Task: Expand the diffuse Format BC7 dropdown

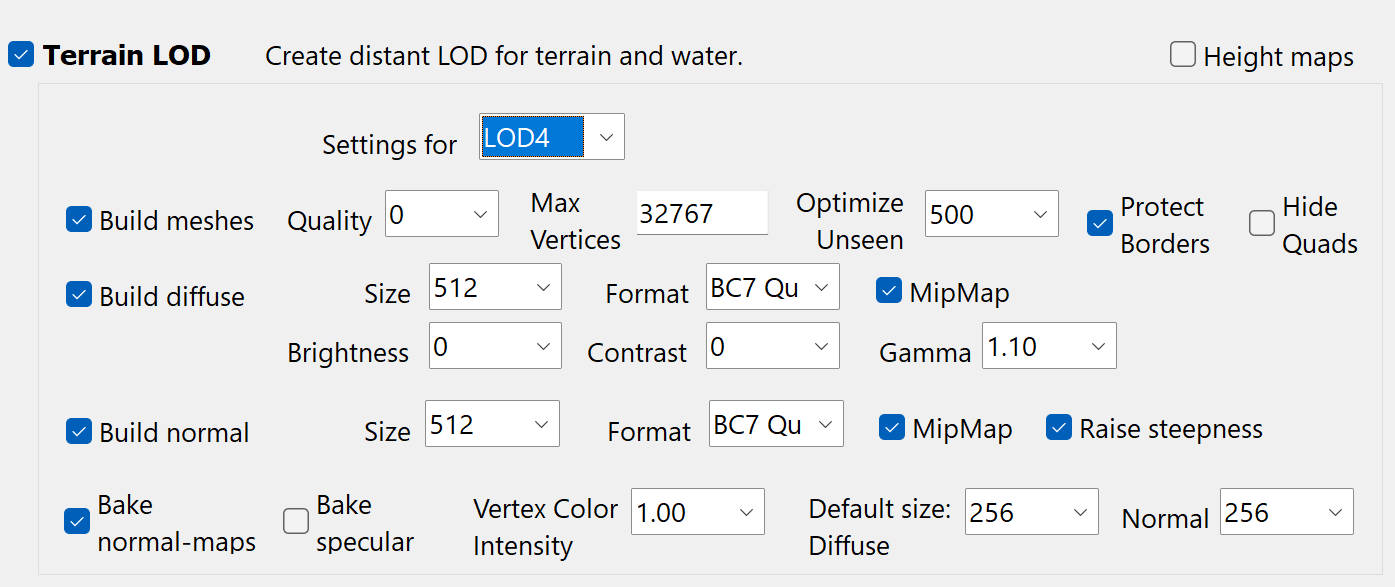Action: 772,287
